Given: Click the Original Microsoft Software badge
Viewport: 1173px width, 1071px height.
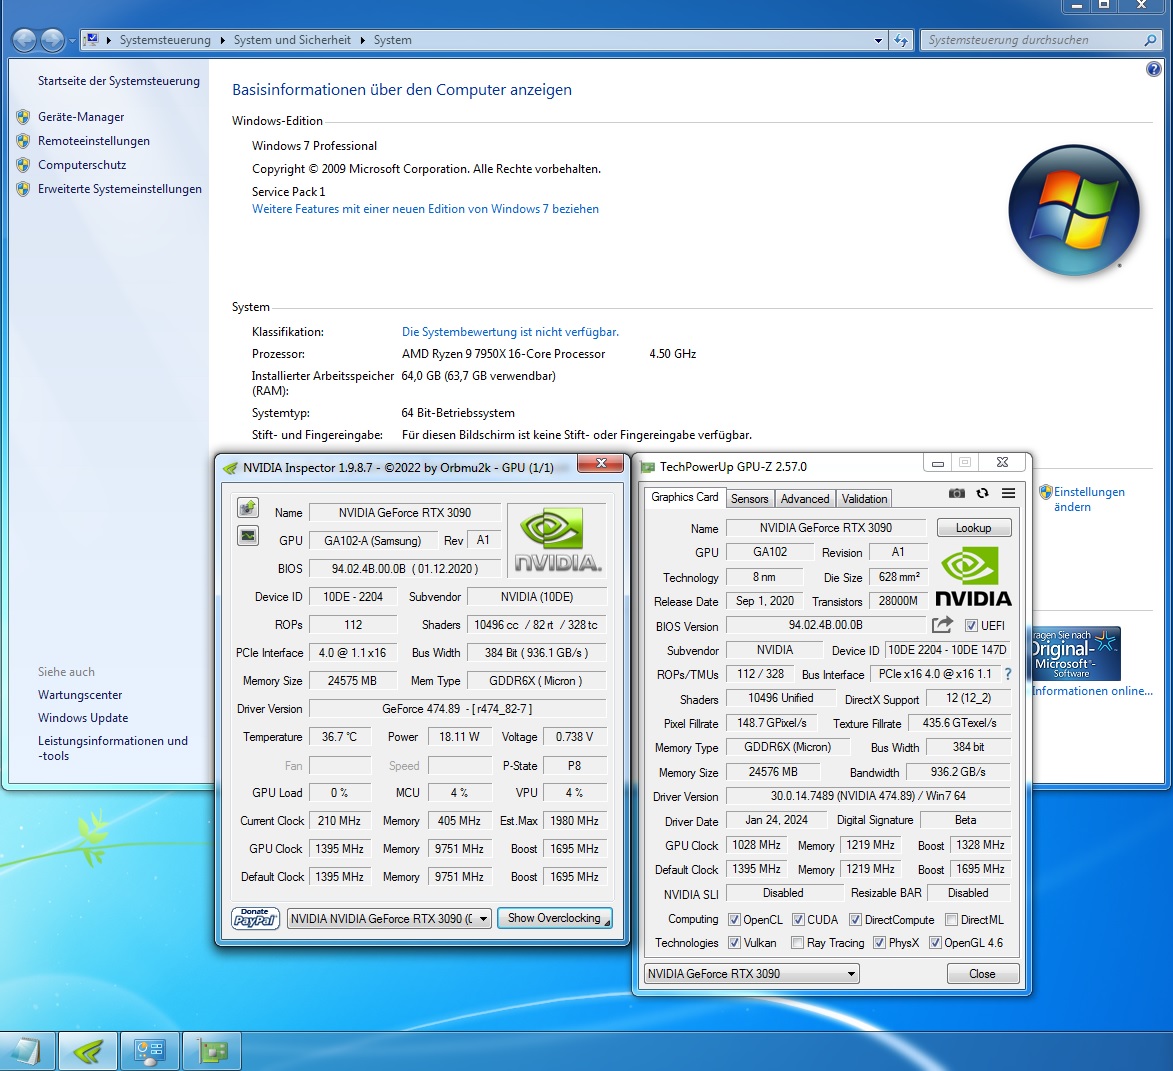Looking at the screenshot, I should coord(1076,653).
